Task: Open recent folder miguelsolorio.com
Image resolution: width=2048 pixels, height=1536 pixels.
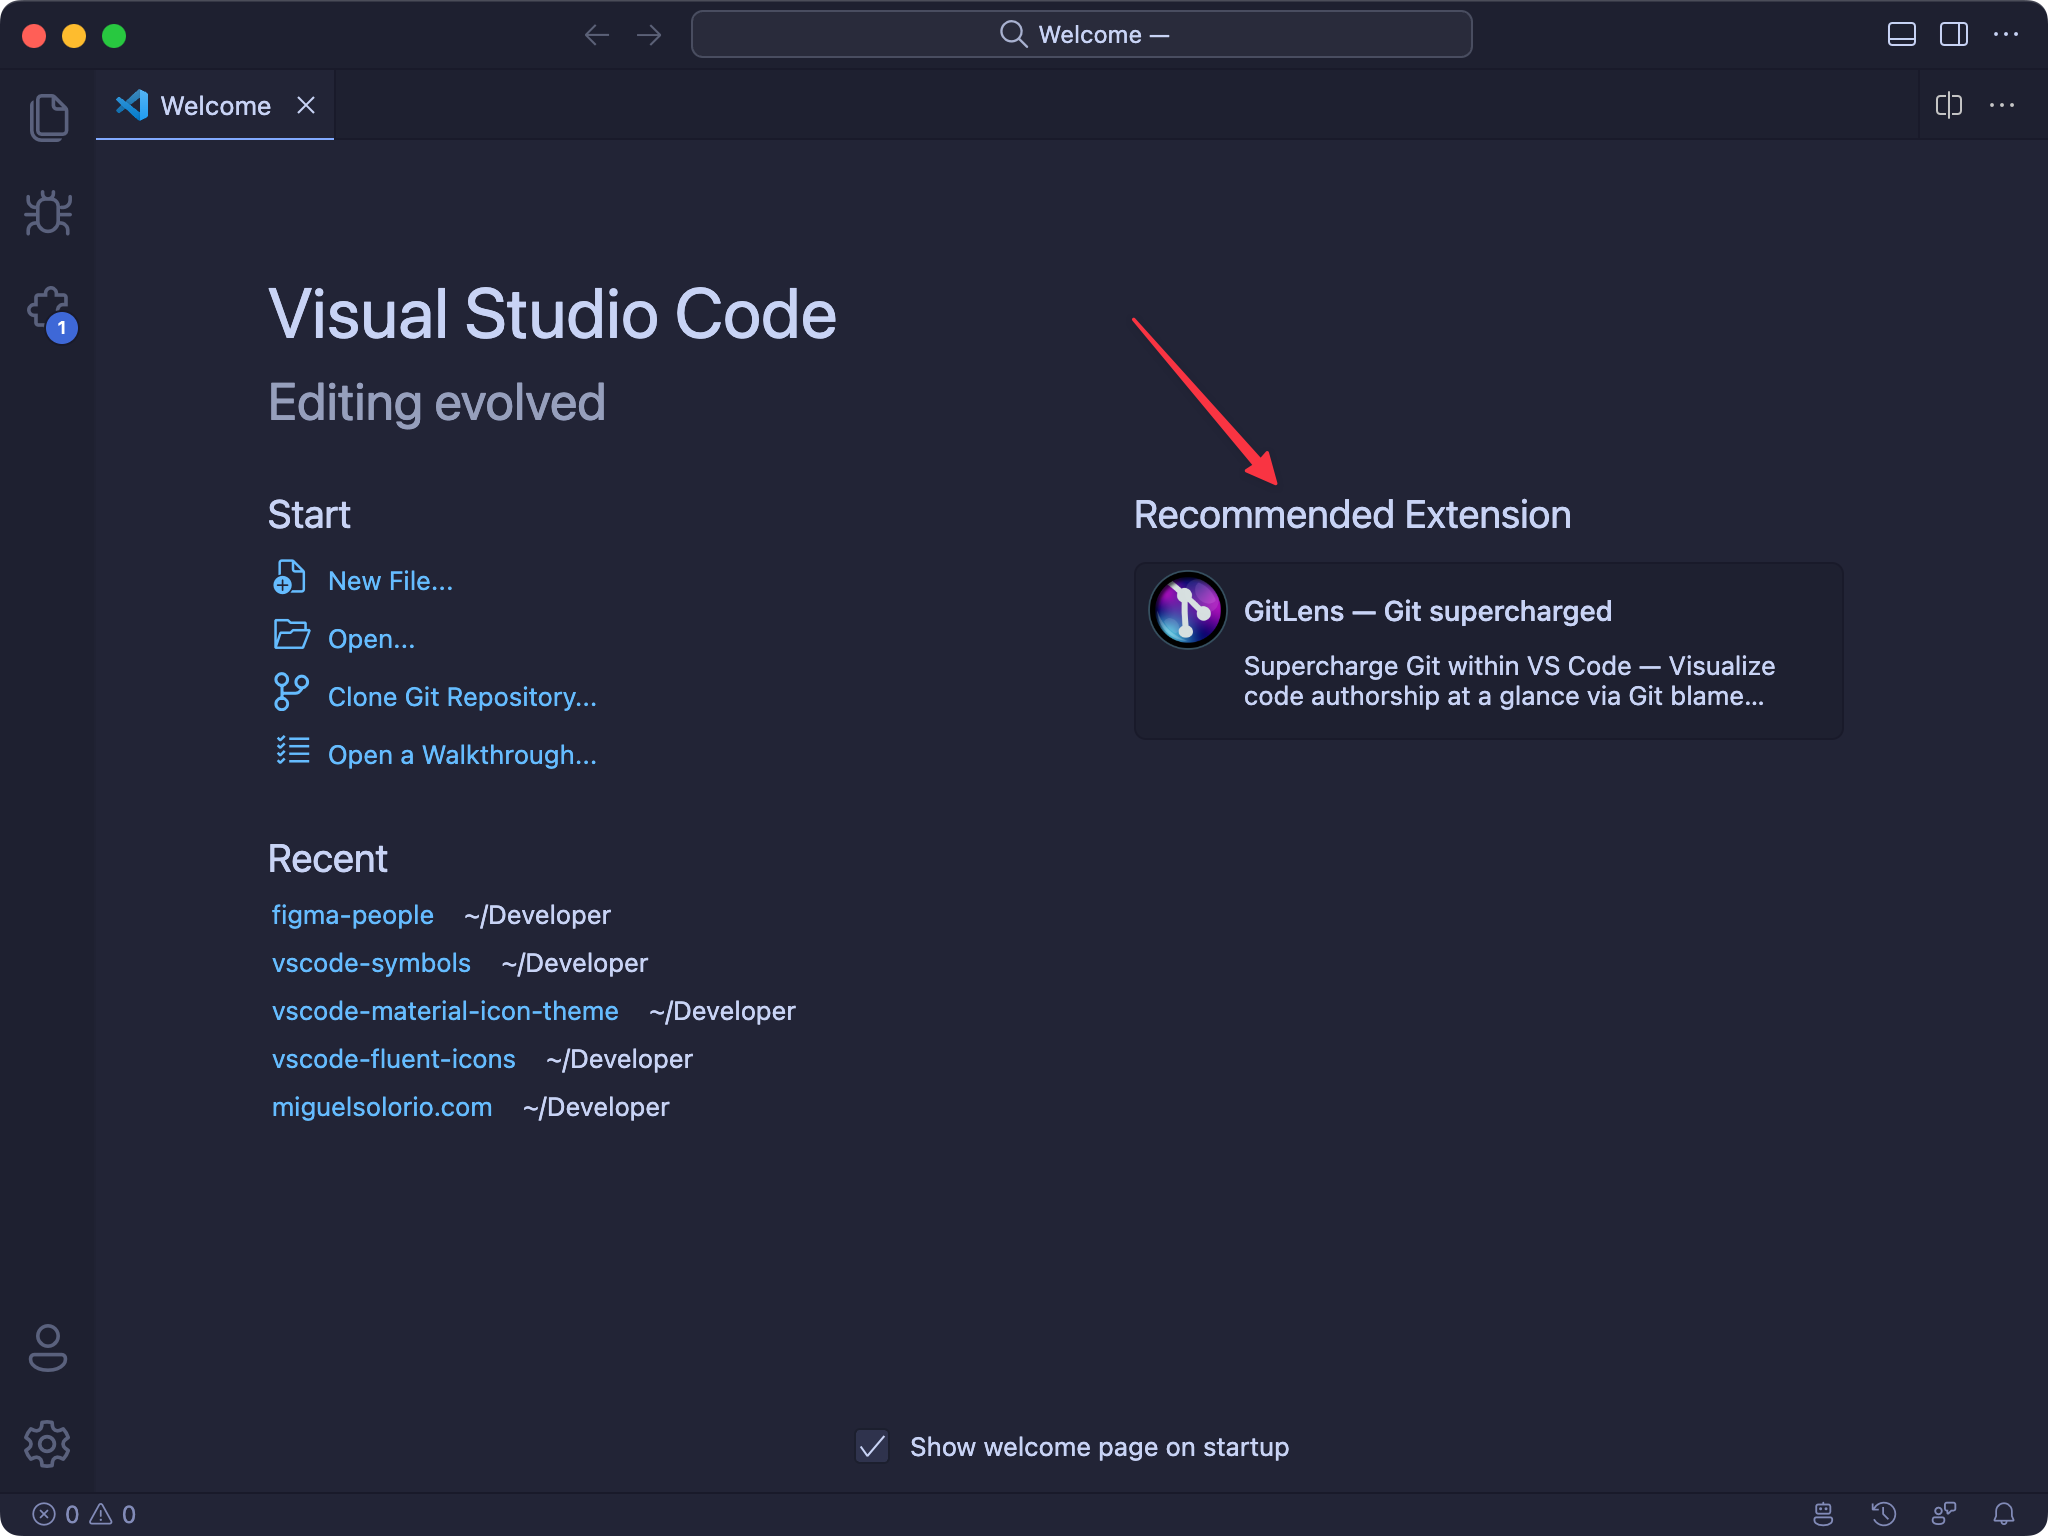Action: point(382,1107)
